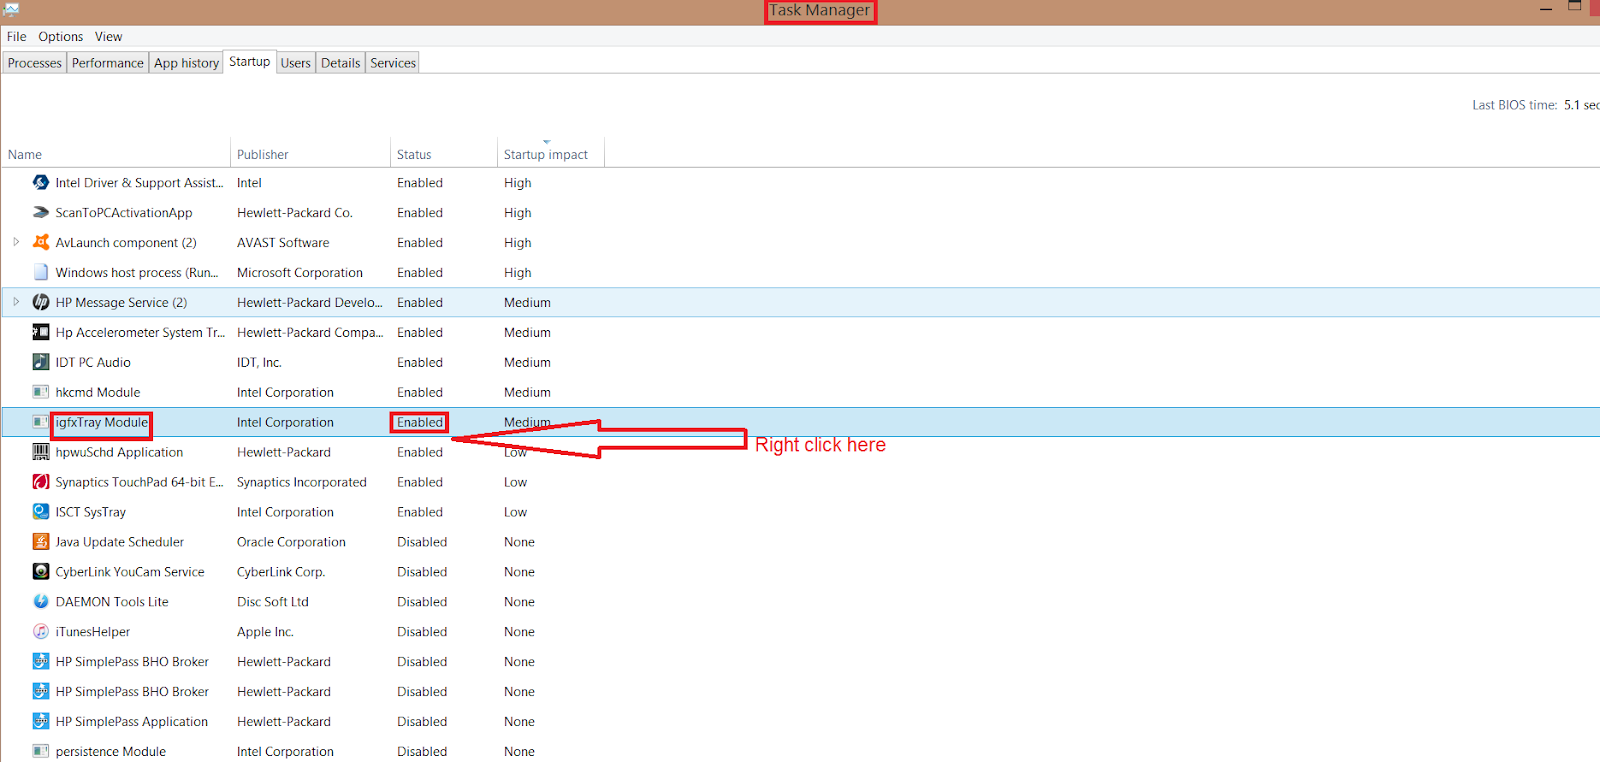Click the Microsoft Corporation publisher cell
This screenshot has width=1600, height=762.
300,272
